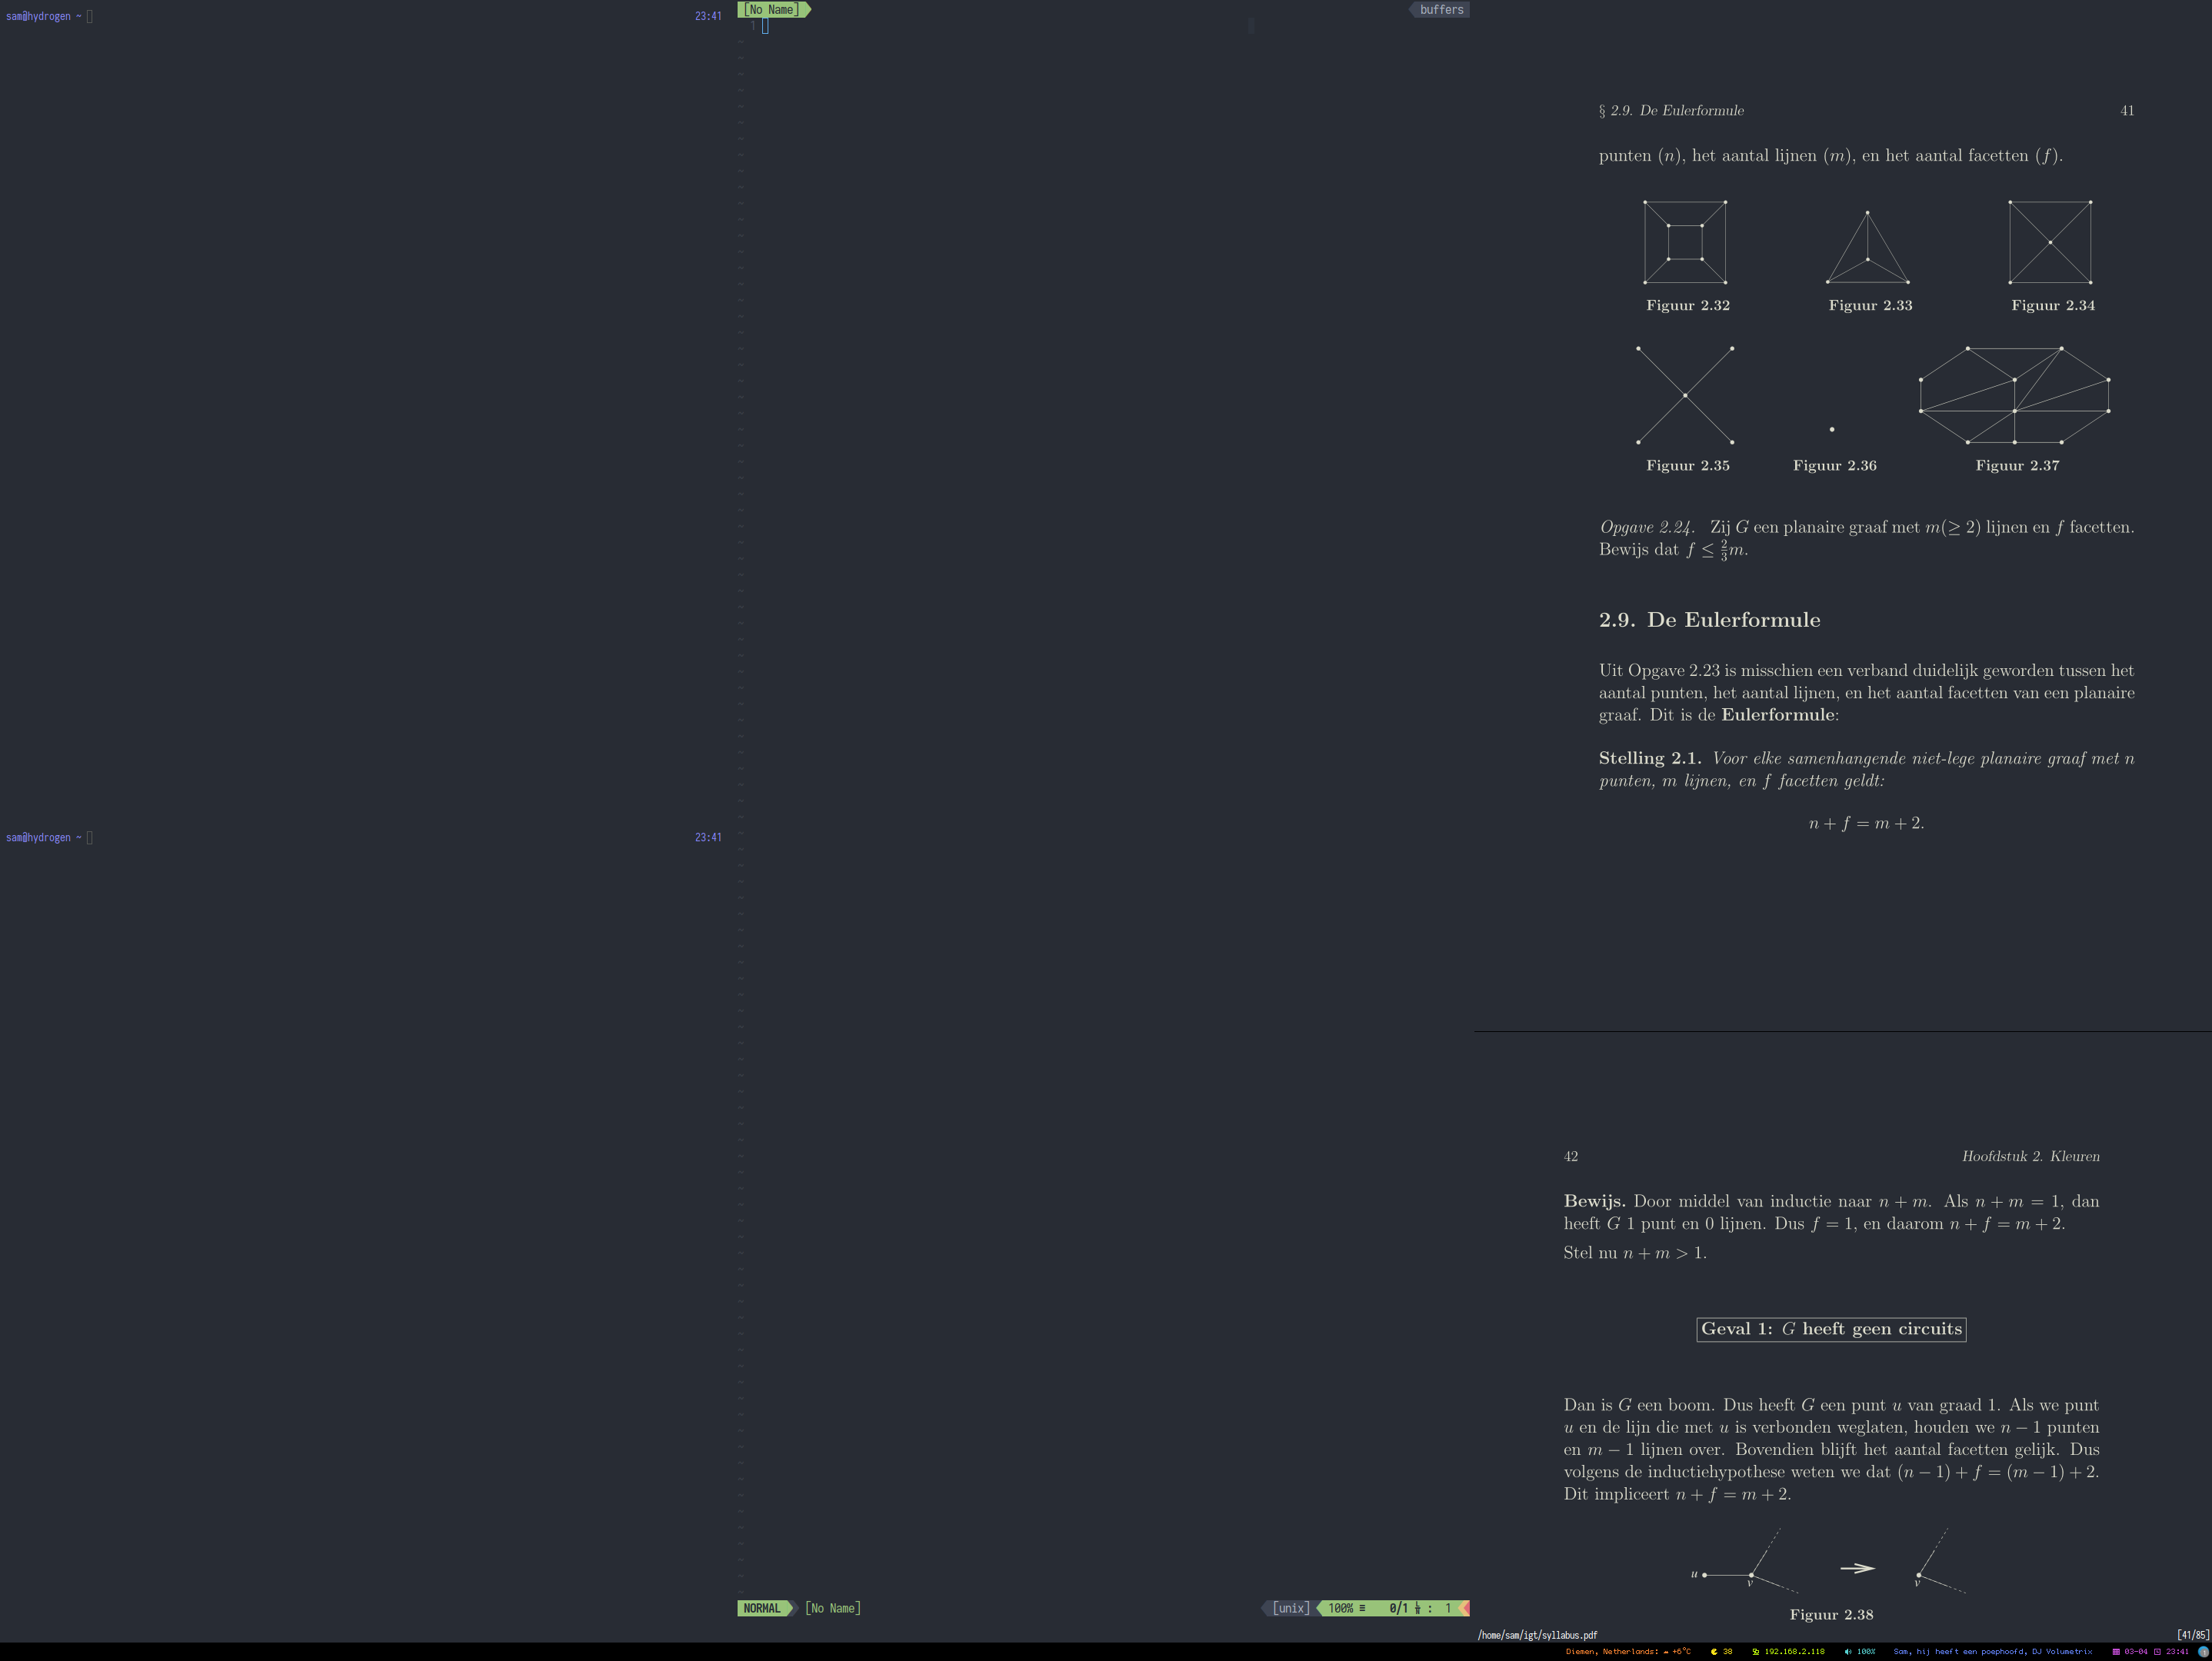Click the PDF page indicator [41/85]
The width and height of the screenshot is (2212, 1661).
2192,1635
